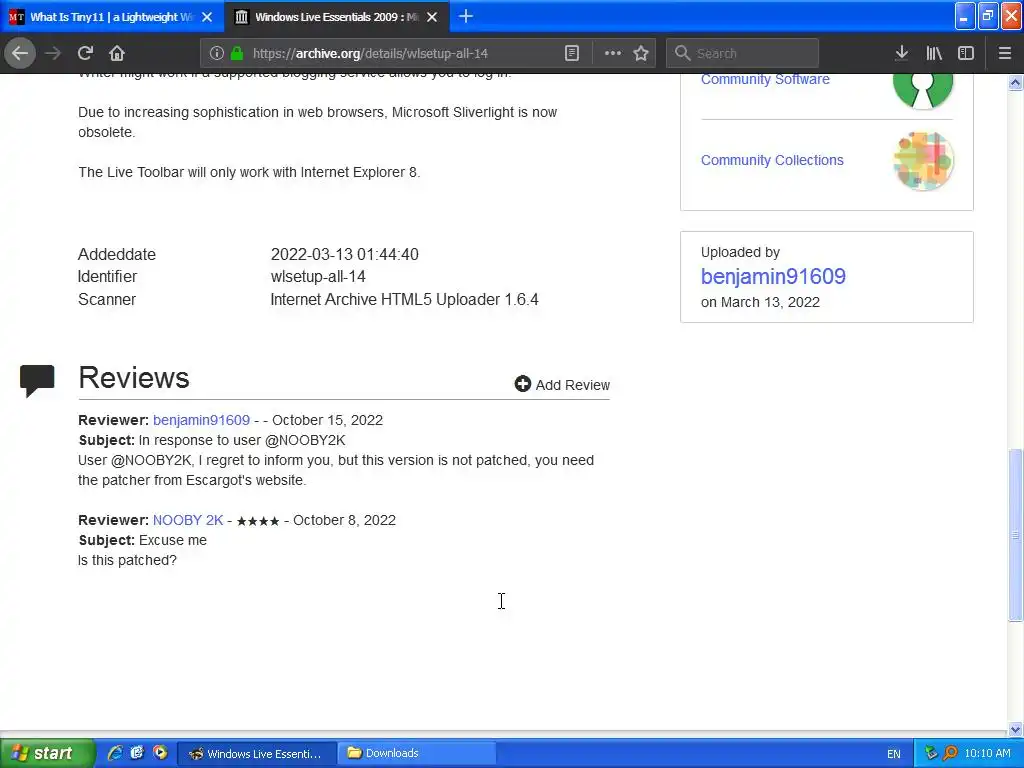Focus the browser Search box
This screenshot has width=1024, height=768.
(x=743, y=53)
